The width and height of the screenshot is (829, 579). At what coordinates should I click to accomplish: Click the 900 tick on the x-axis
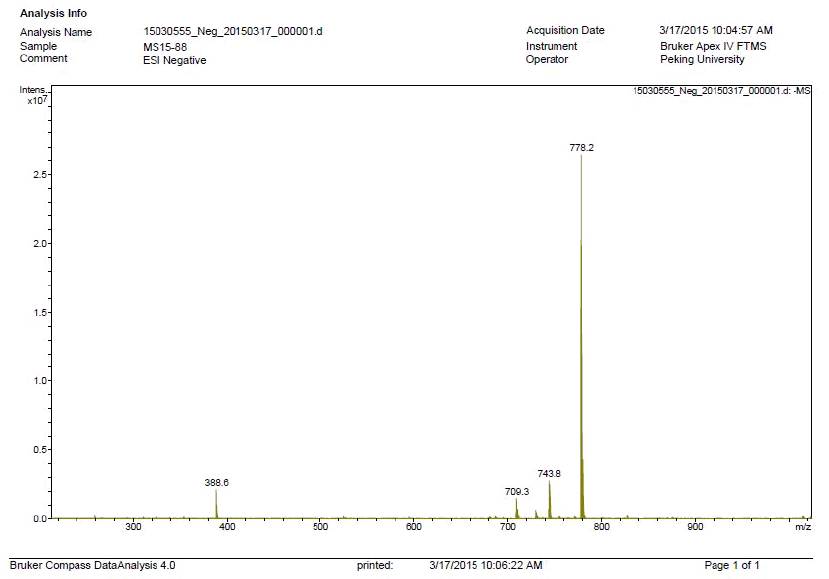695,526
